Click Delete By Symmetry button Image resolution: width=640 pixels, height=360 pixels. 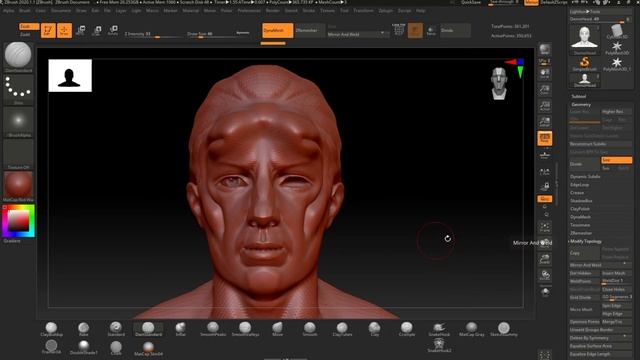pos(600,338)
